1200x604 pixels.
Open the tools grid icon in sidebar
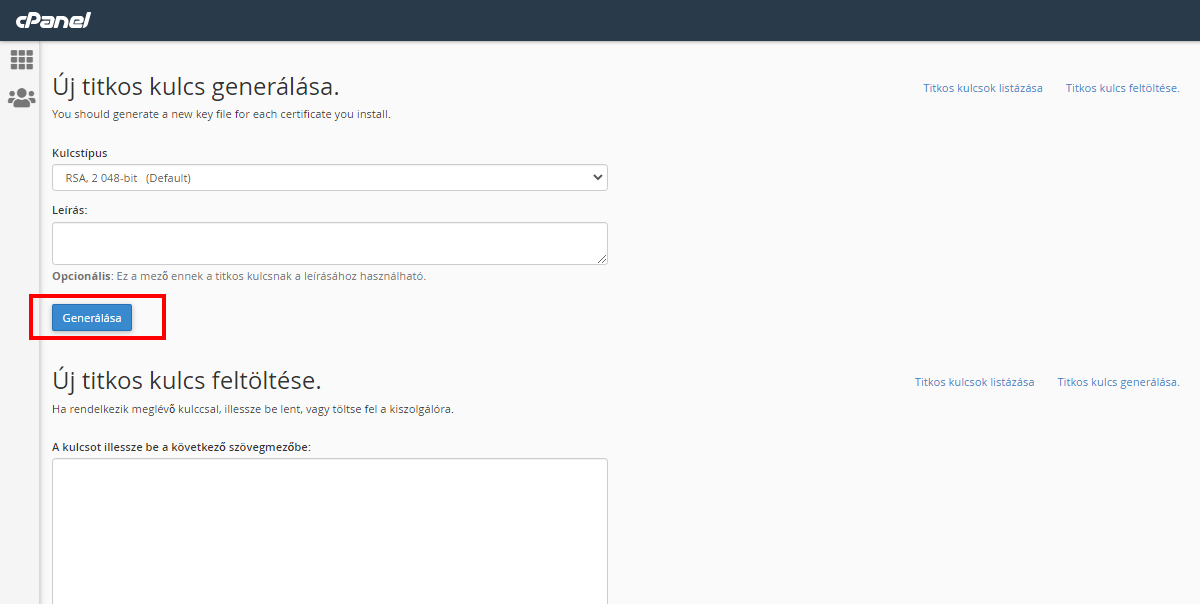22,60
